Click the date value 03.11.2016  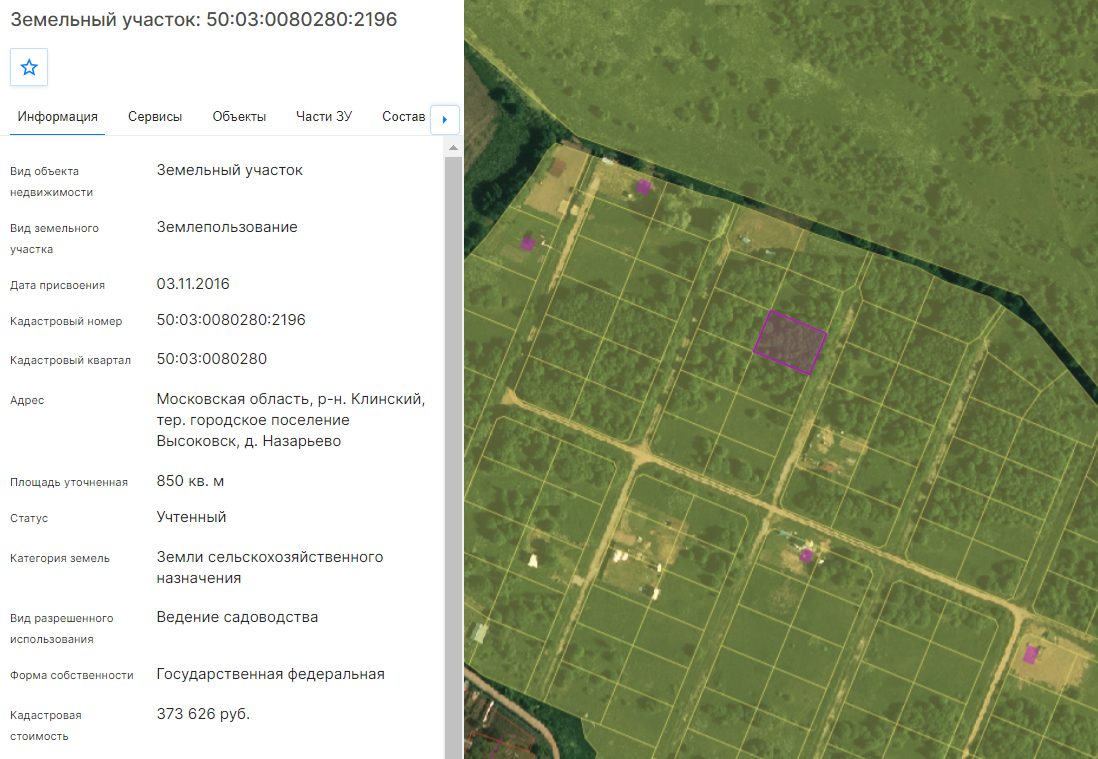pos(193,284)
